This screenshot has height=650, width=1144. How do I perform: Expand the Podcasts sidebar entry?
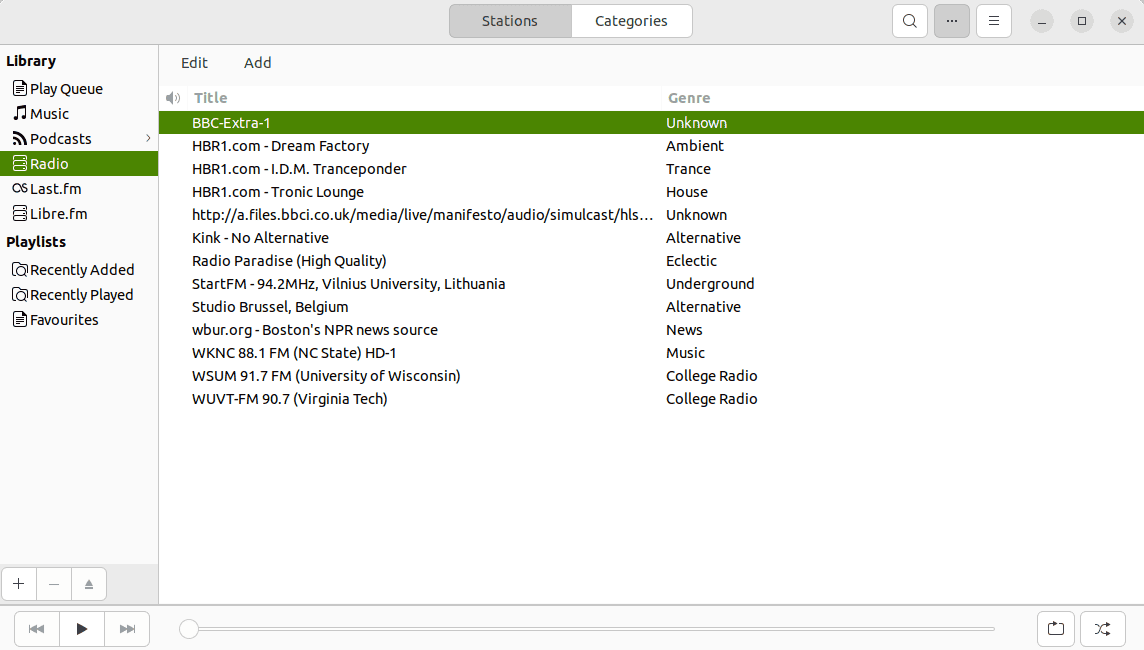tap(148, 139)
